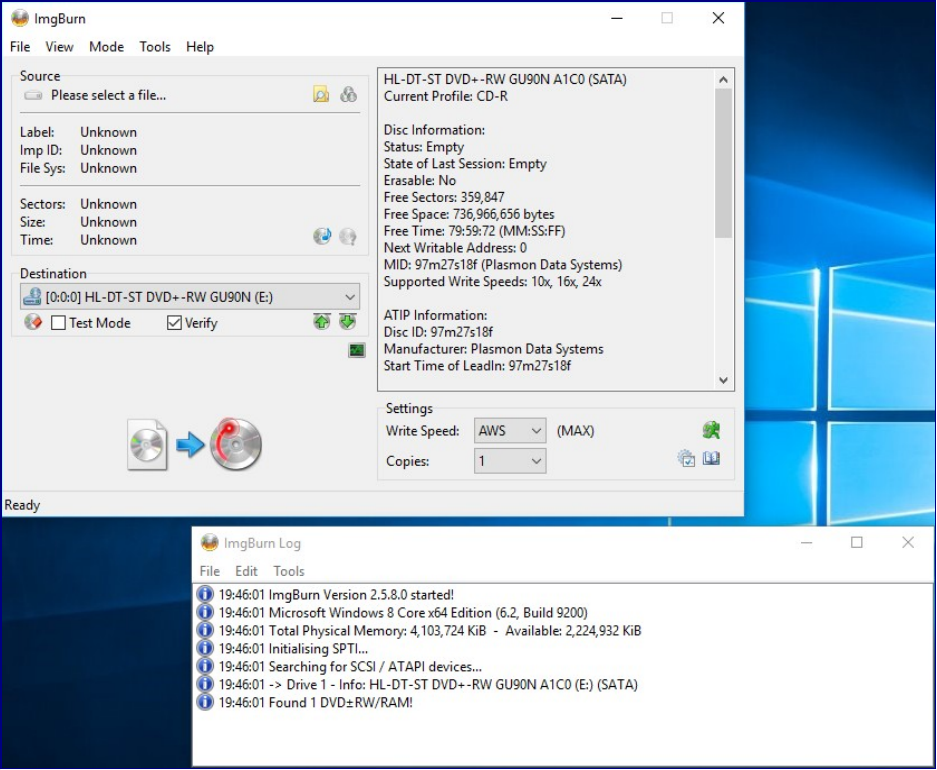Uncheck the Verify checkbox

click(x=175, y=323)
